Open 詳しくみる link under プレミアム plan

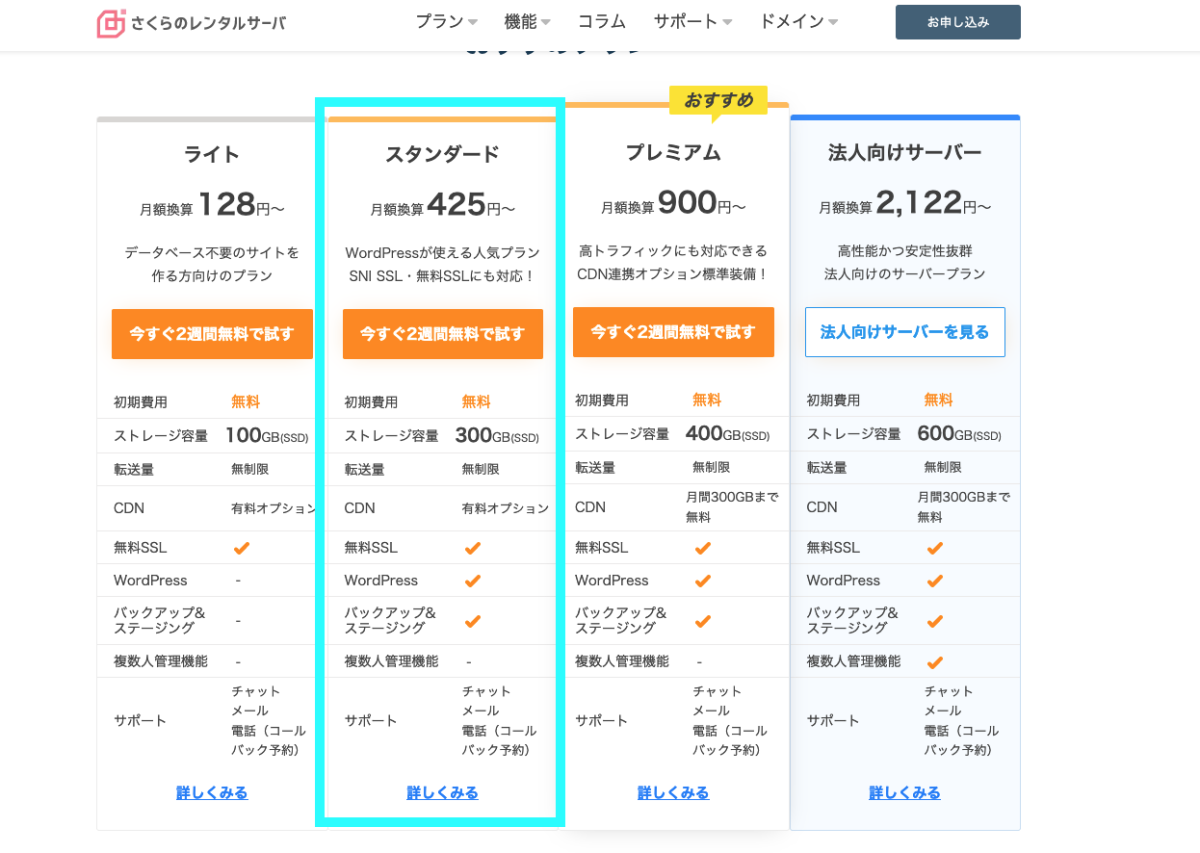(673, 793)
